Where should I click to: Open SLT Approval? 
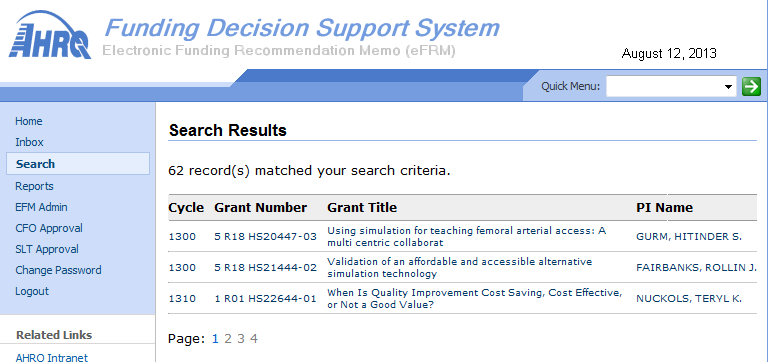[47, 249]
